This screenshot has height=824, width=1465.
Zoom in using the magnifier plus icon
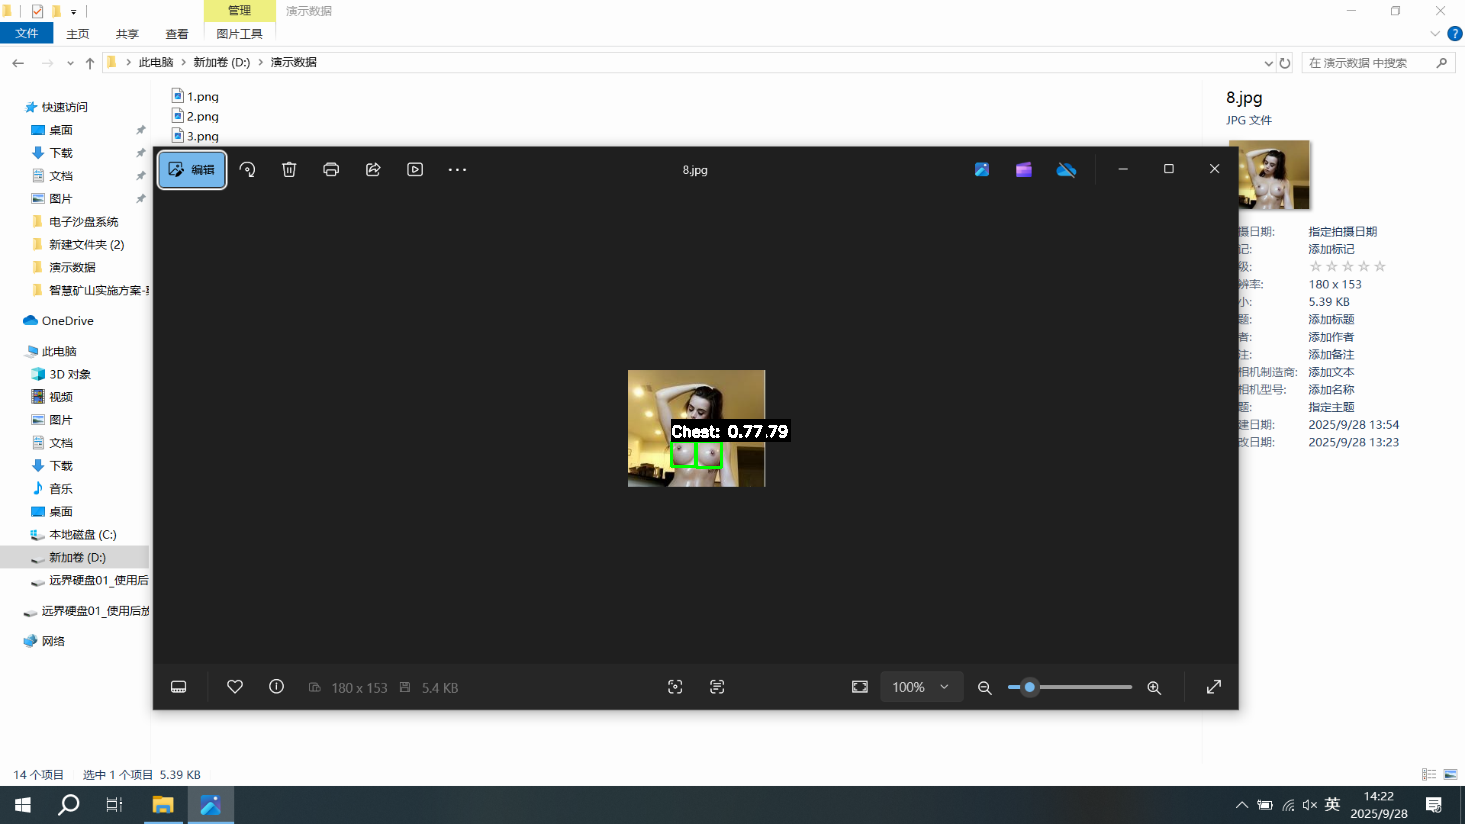point(1154,688)
